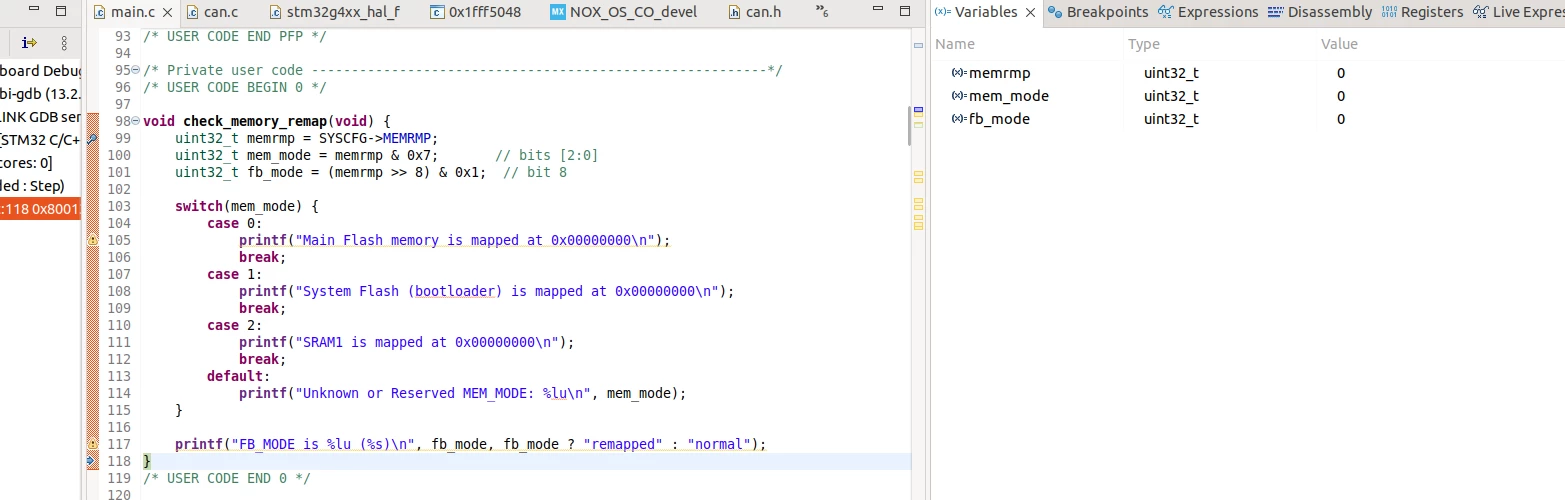Click the "System Flash (bootloader)" printf string
This screenshot has height=500, width=1565.
pyautogui.click(x=507, y=291)
